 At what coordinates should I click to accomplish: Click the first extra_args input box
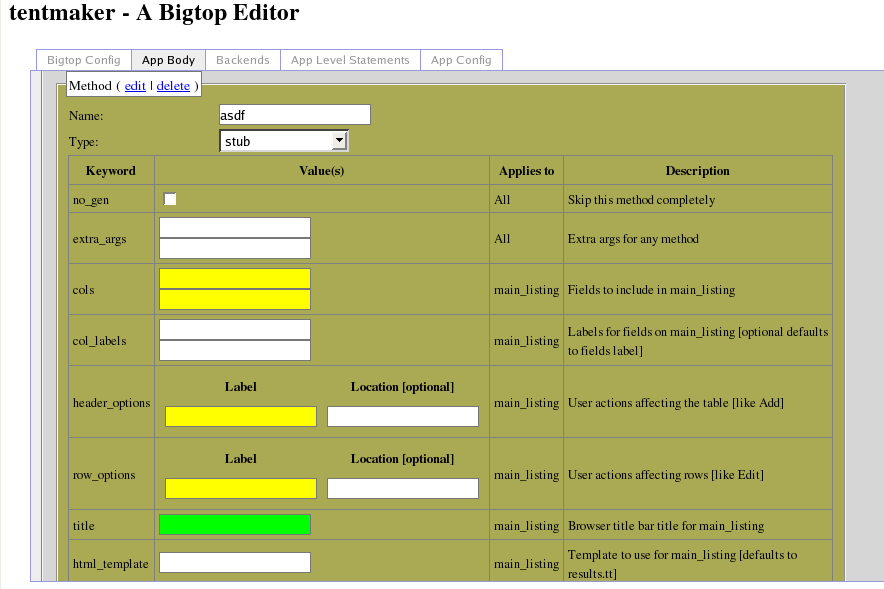tap(235, 228)
